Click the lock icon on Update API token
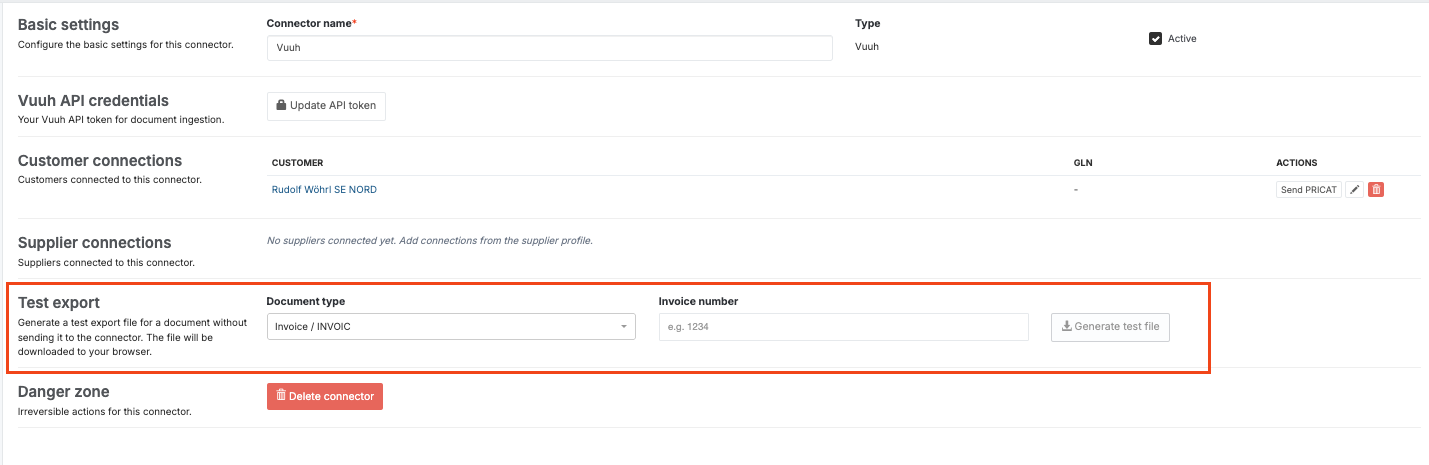This screenshot has height=465, width=1429. pyautogui.click(x=281, y=106)
